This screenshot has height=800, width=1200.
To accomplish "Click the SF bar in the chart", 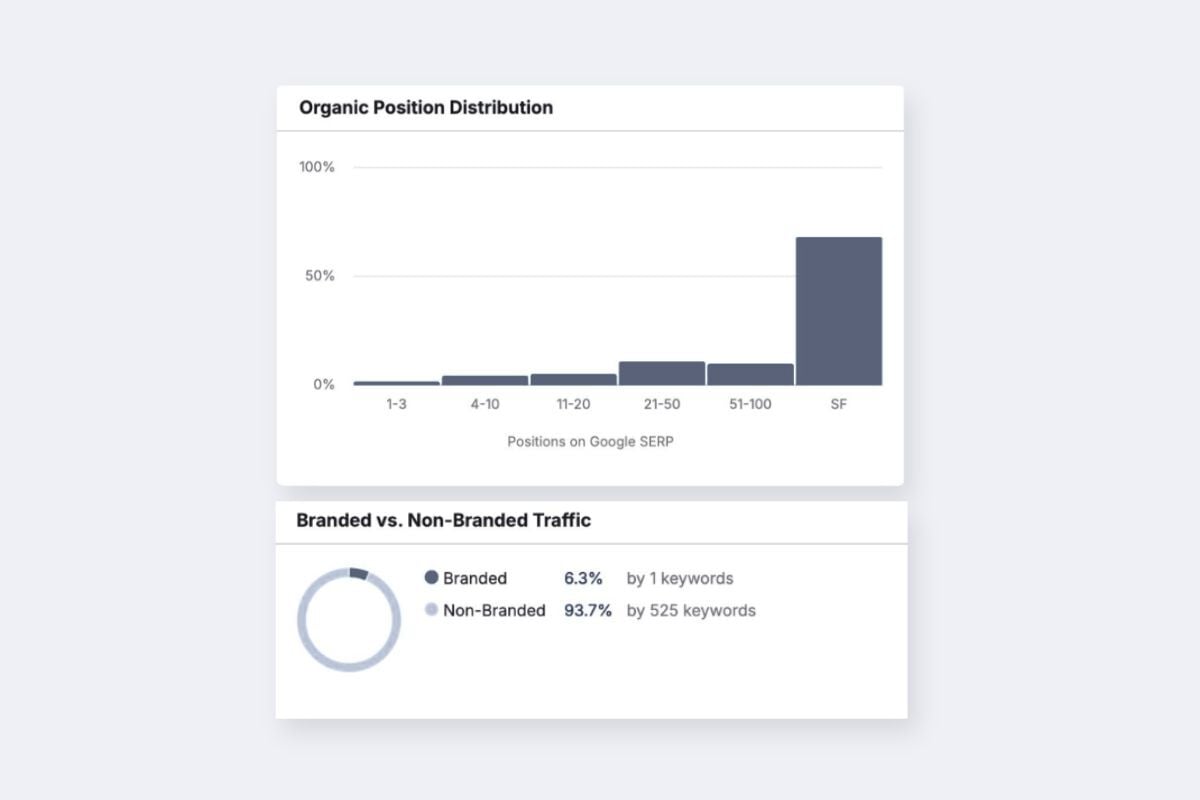I will (x=839, y=311).
